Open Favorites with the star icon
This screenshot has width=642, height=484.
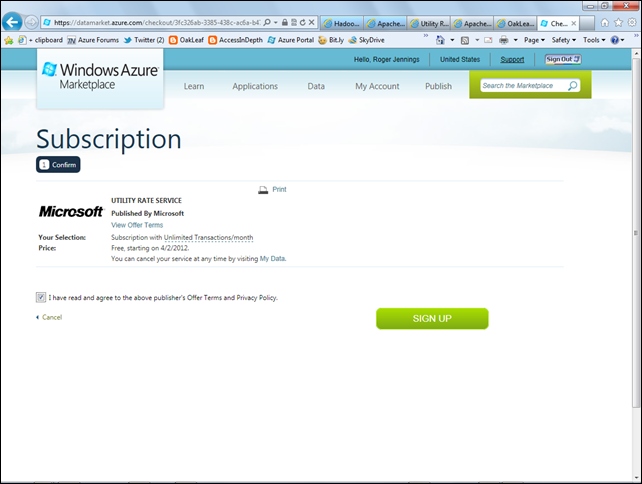coord(618,23)
